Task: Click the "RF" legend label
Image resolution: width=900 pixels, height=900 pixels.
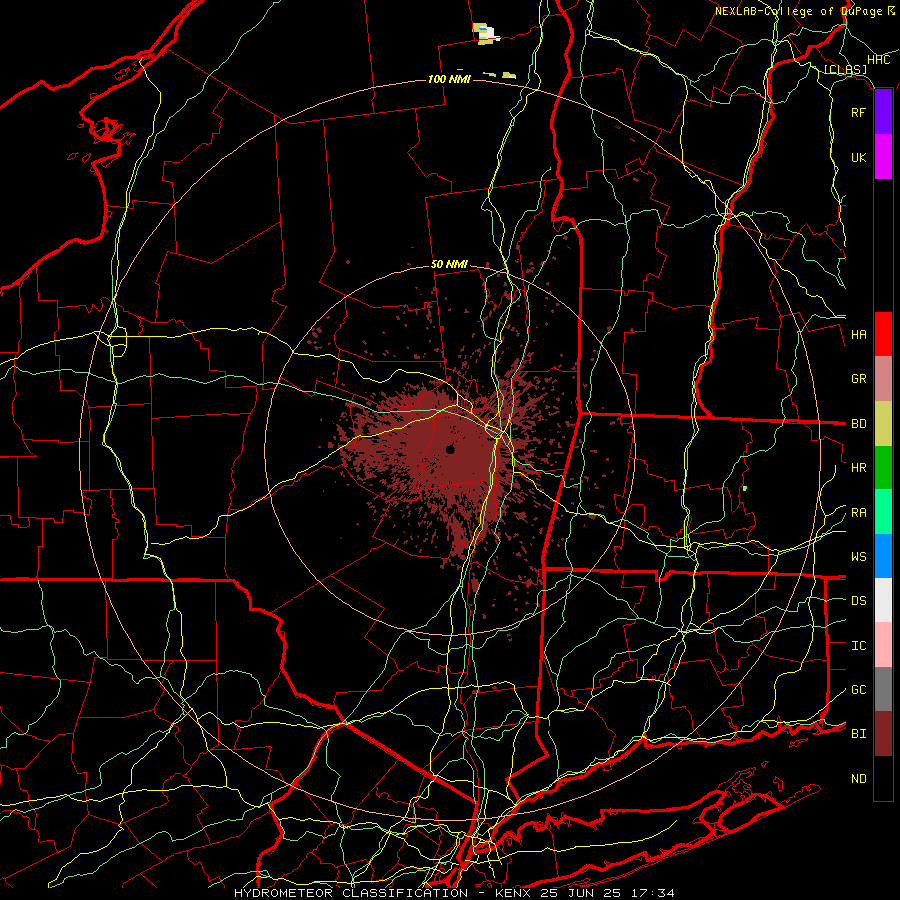Action: pos(858,112)
